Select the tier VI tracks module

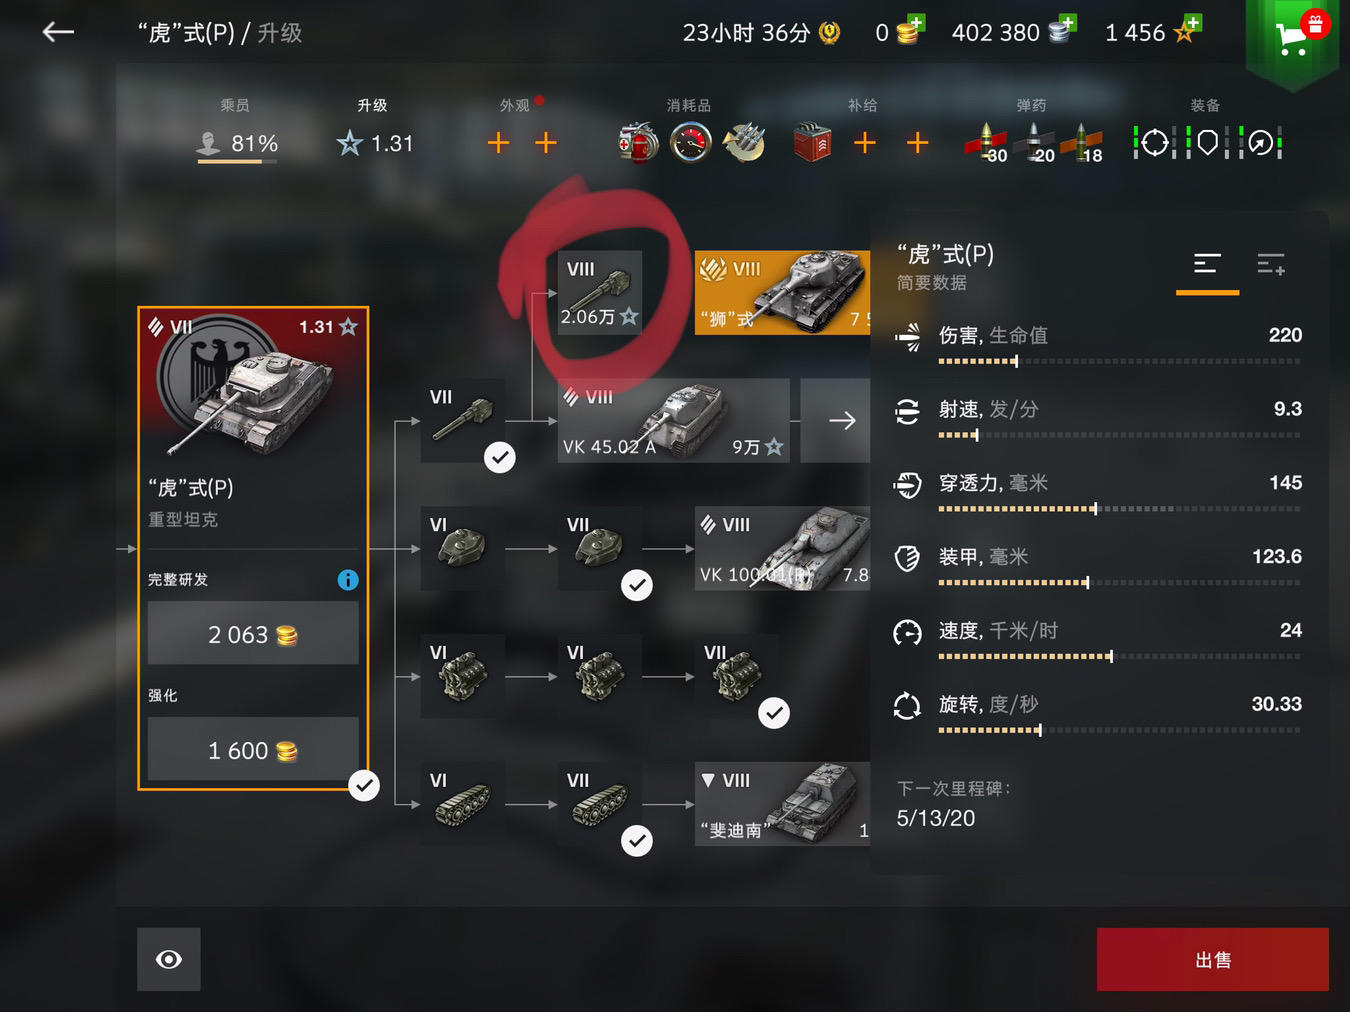(x=462, y=804)
